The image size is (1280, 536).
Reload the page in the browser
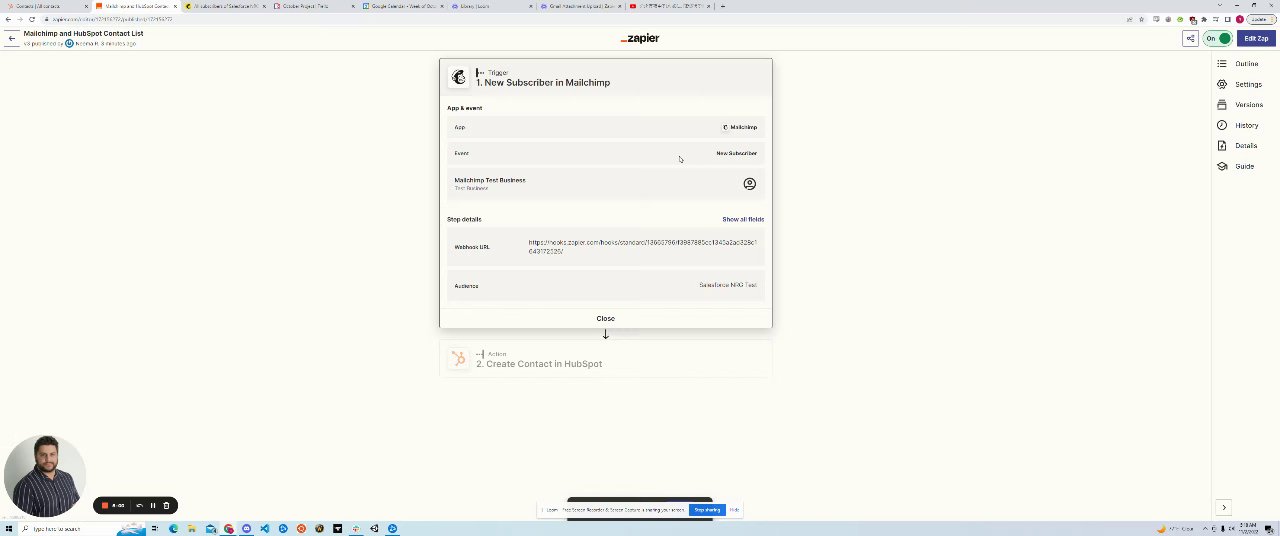(31, 19)
